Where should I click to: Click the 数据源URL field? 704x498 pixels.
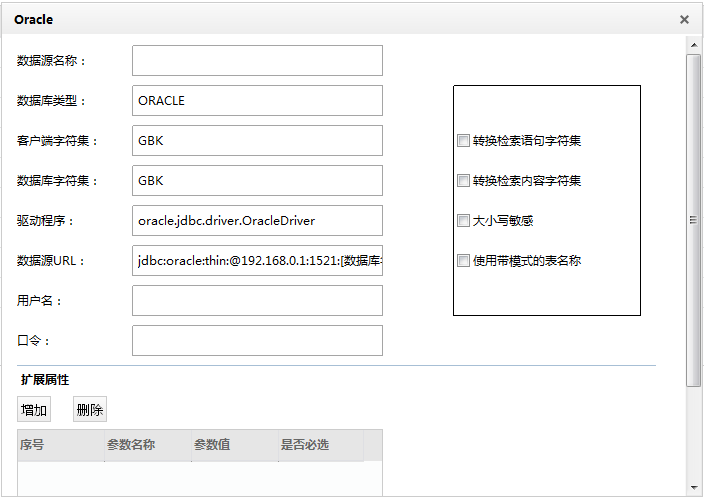click(x=257, y=260)
